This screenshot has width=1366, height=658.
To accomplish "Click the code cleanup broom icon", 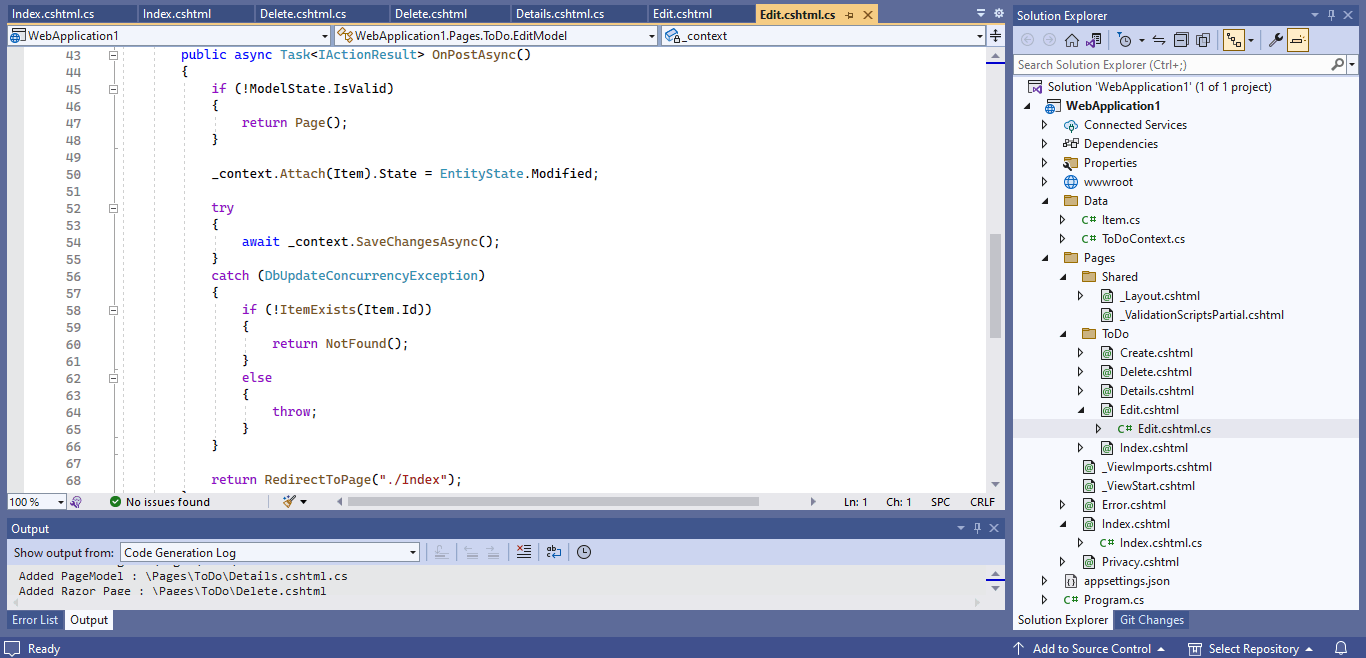I will coord(289,502).
